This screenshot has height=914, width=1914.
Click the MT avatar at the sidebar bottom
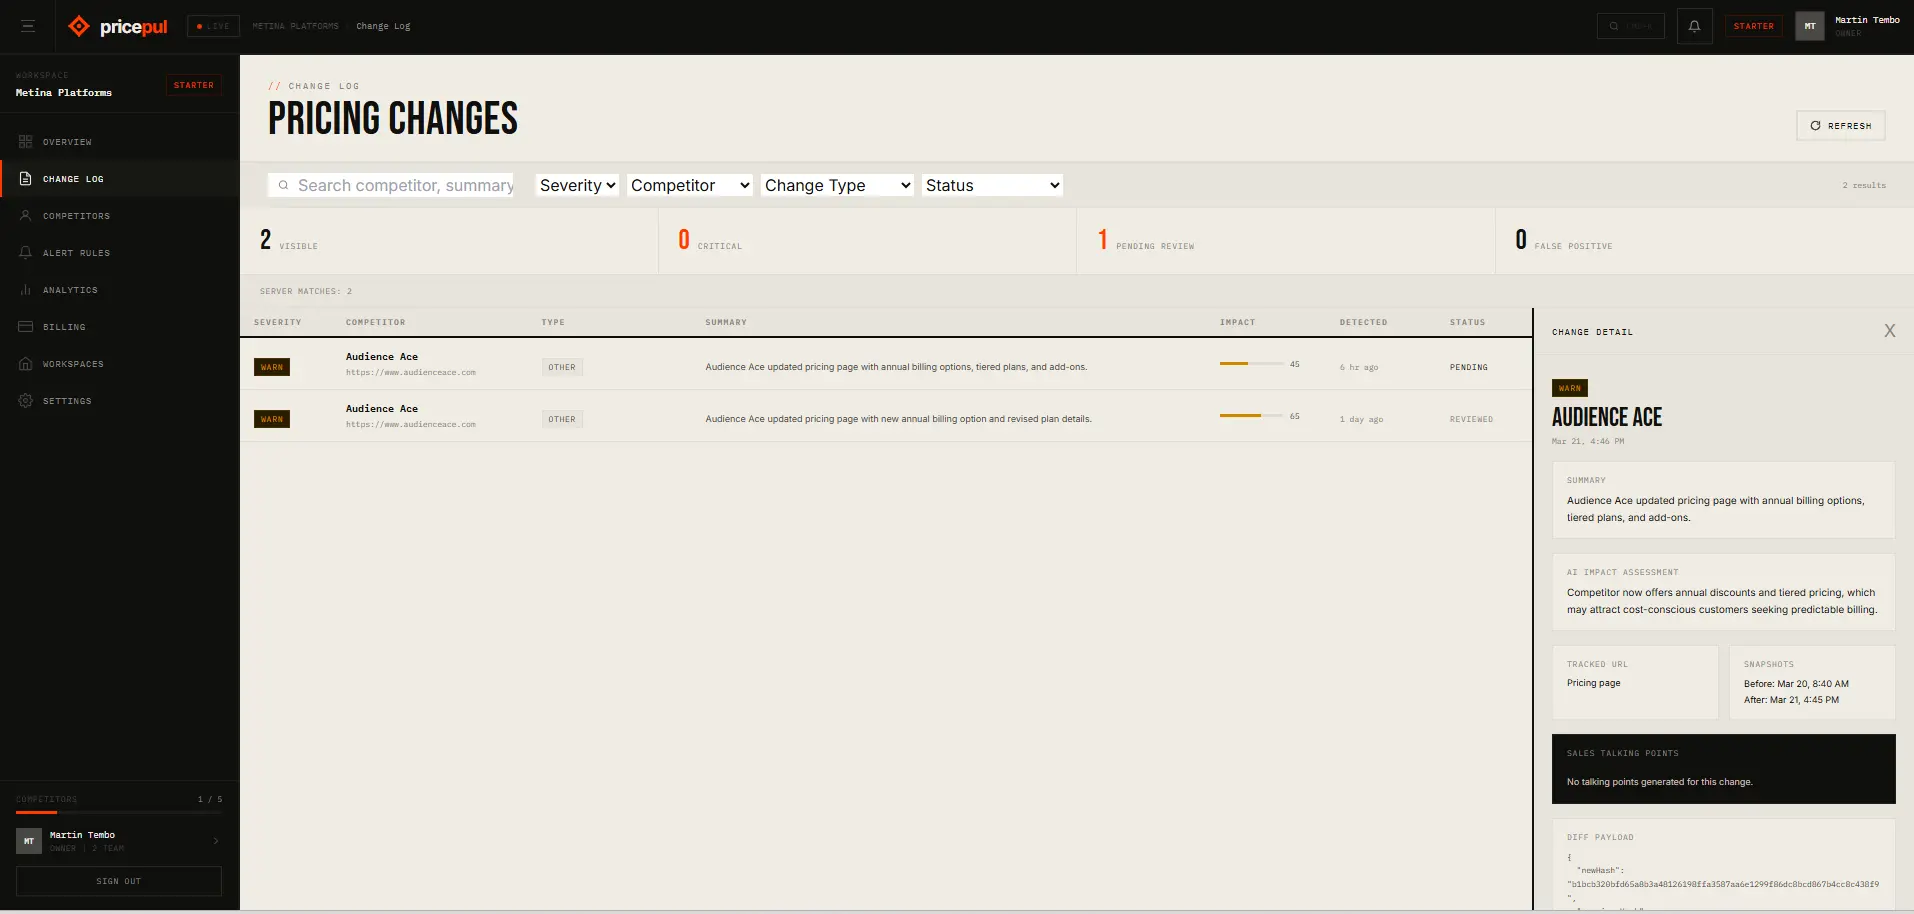[x=29, y=841]
